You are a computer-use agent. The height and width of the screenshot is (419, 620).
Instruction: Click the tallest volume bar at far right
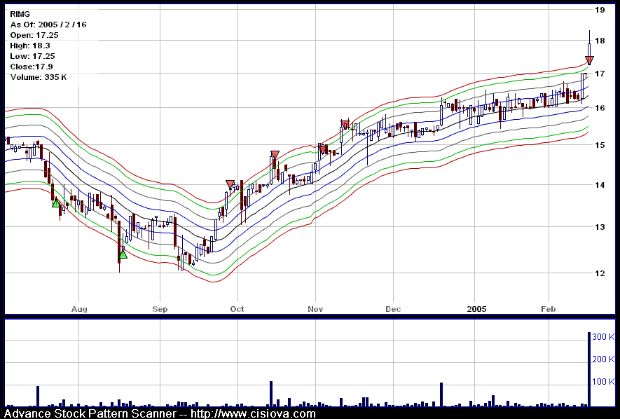(x=589, y=369)
